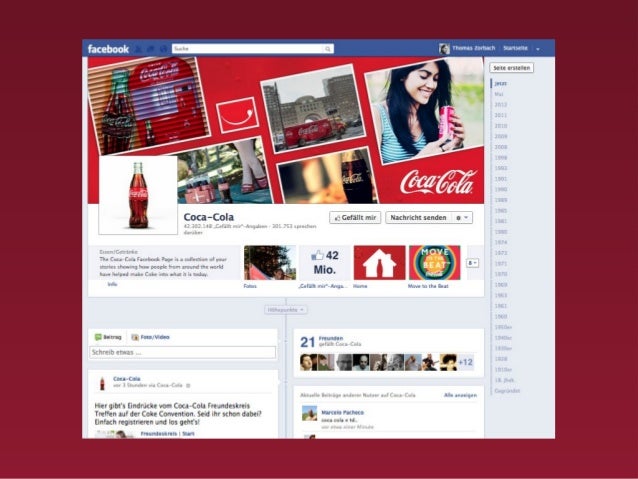Jump to 2010 on timeline

tap(500, 126)
